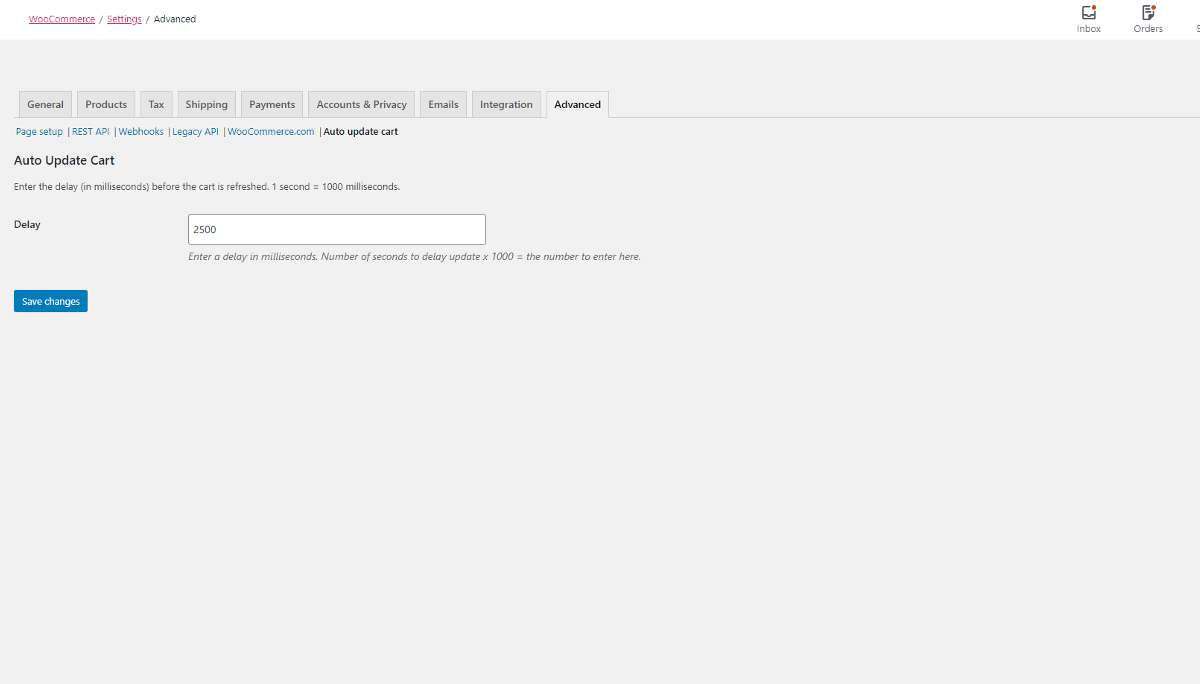View the Orders activity icon
The height and width of the screenshot is (684, 1200).
pyautogui.click(x=1147, y=18)
